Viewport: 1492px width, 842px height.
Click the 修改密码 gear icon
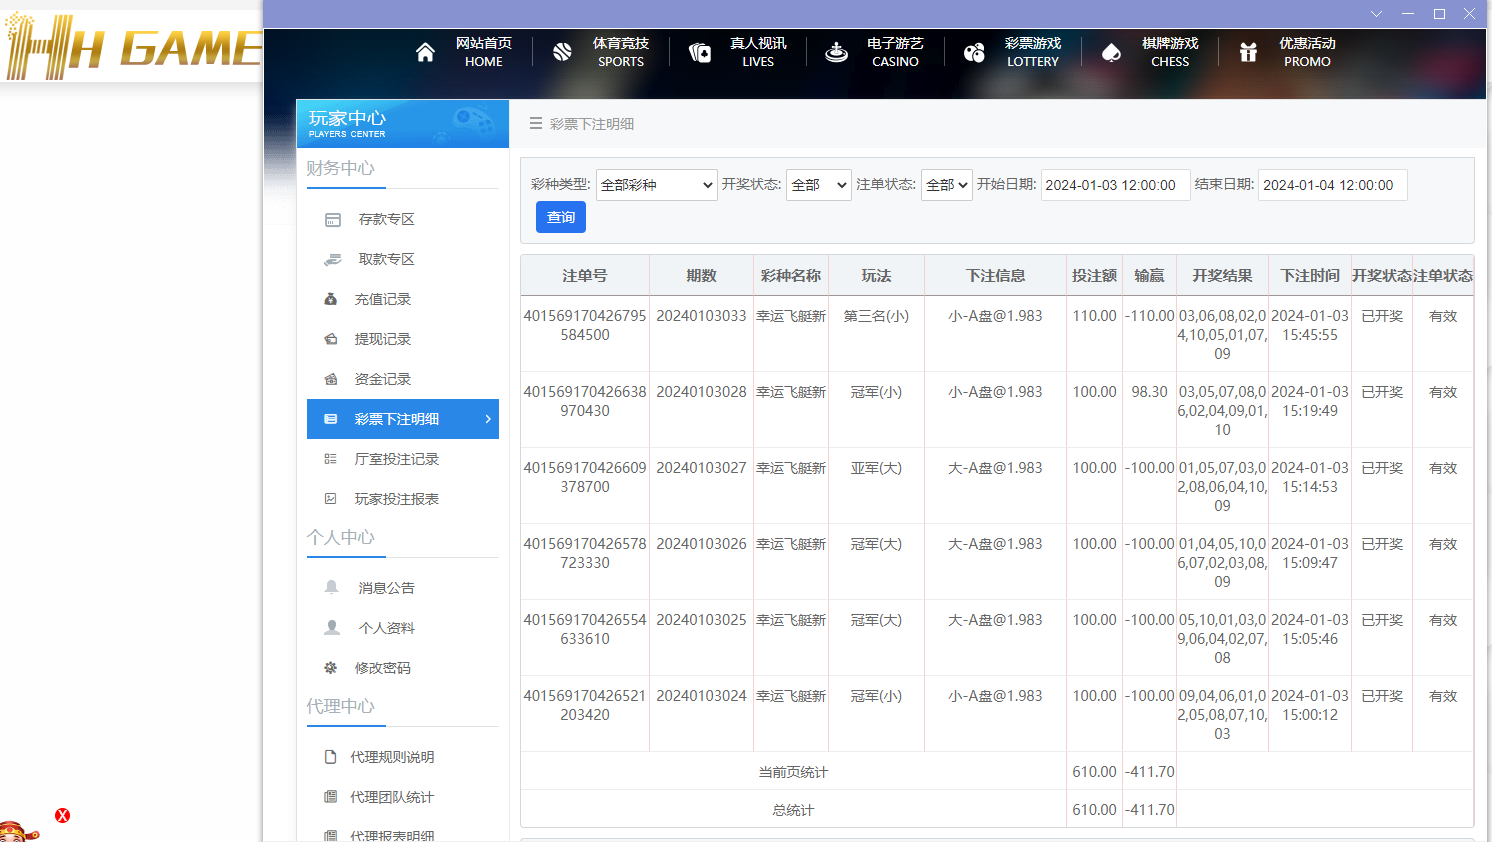331,668
